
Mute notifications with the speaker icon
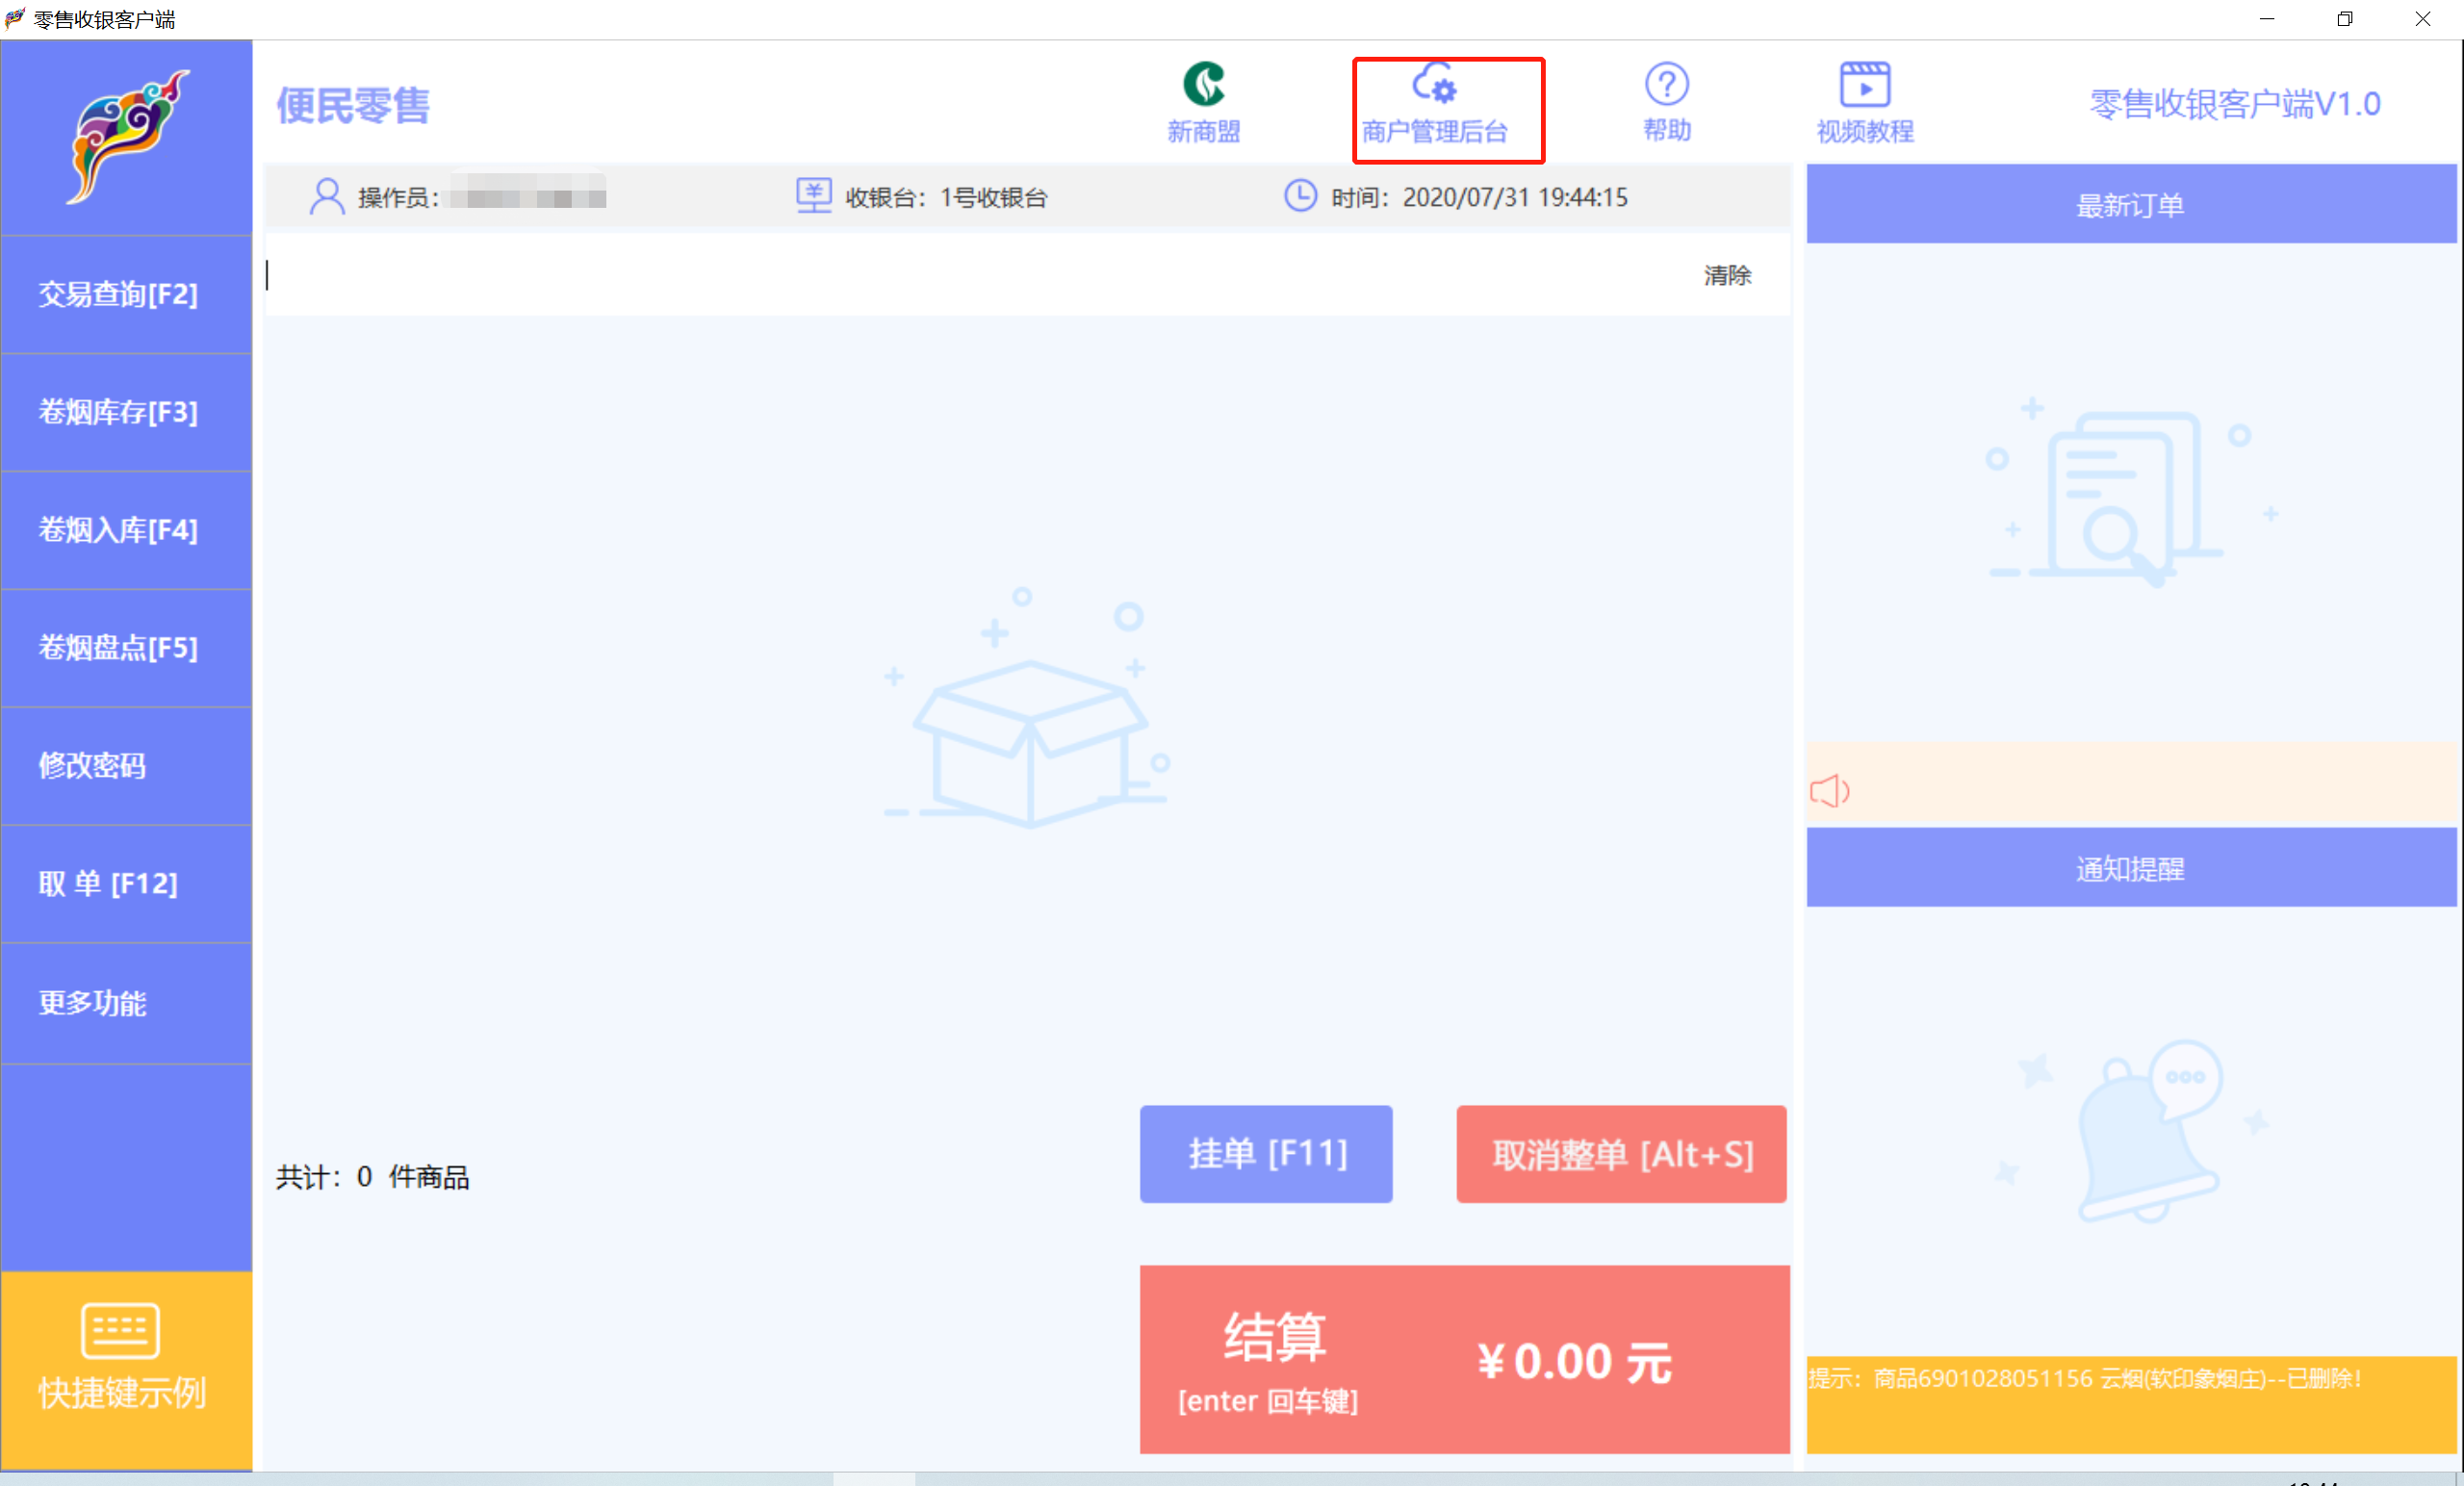pos(1829,791)
